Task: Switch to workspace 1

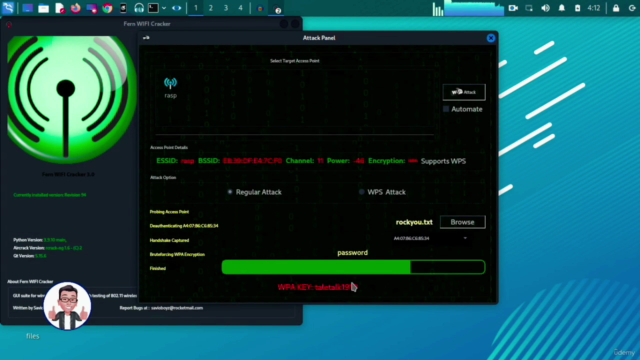Action: (x=196, y=8)
